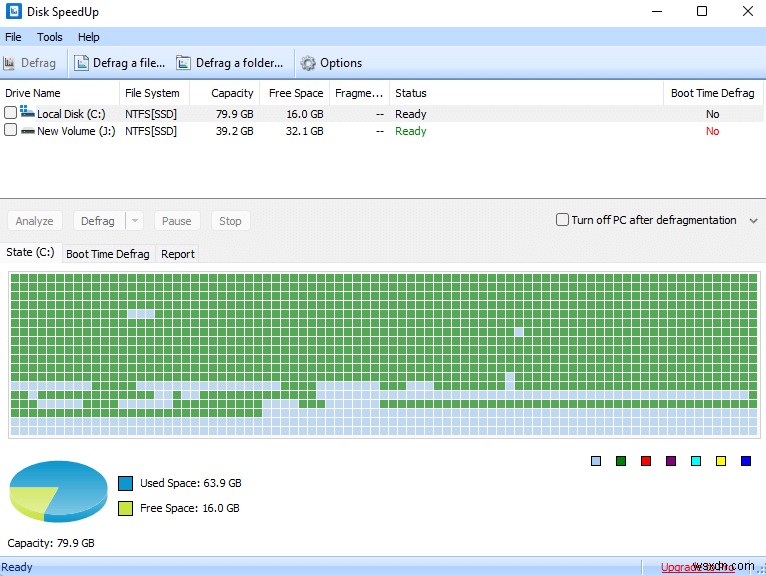This screenshot has width=766, height=576.
Task: Click the yellow legend color swatch
Action: pyautogui.click(x=721, y=461)
